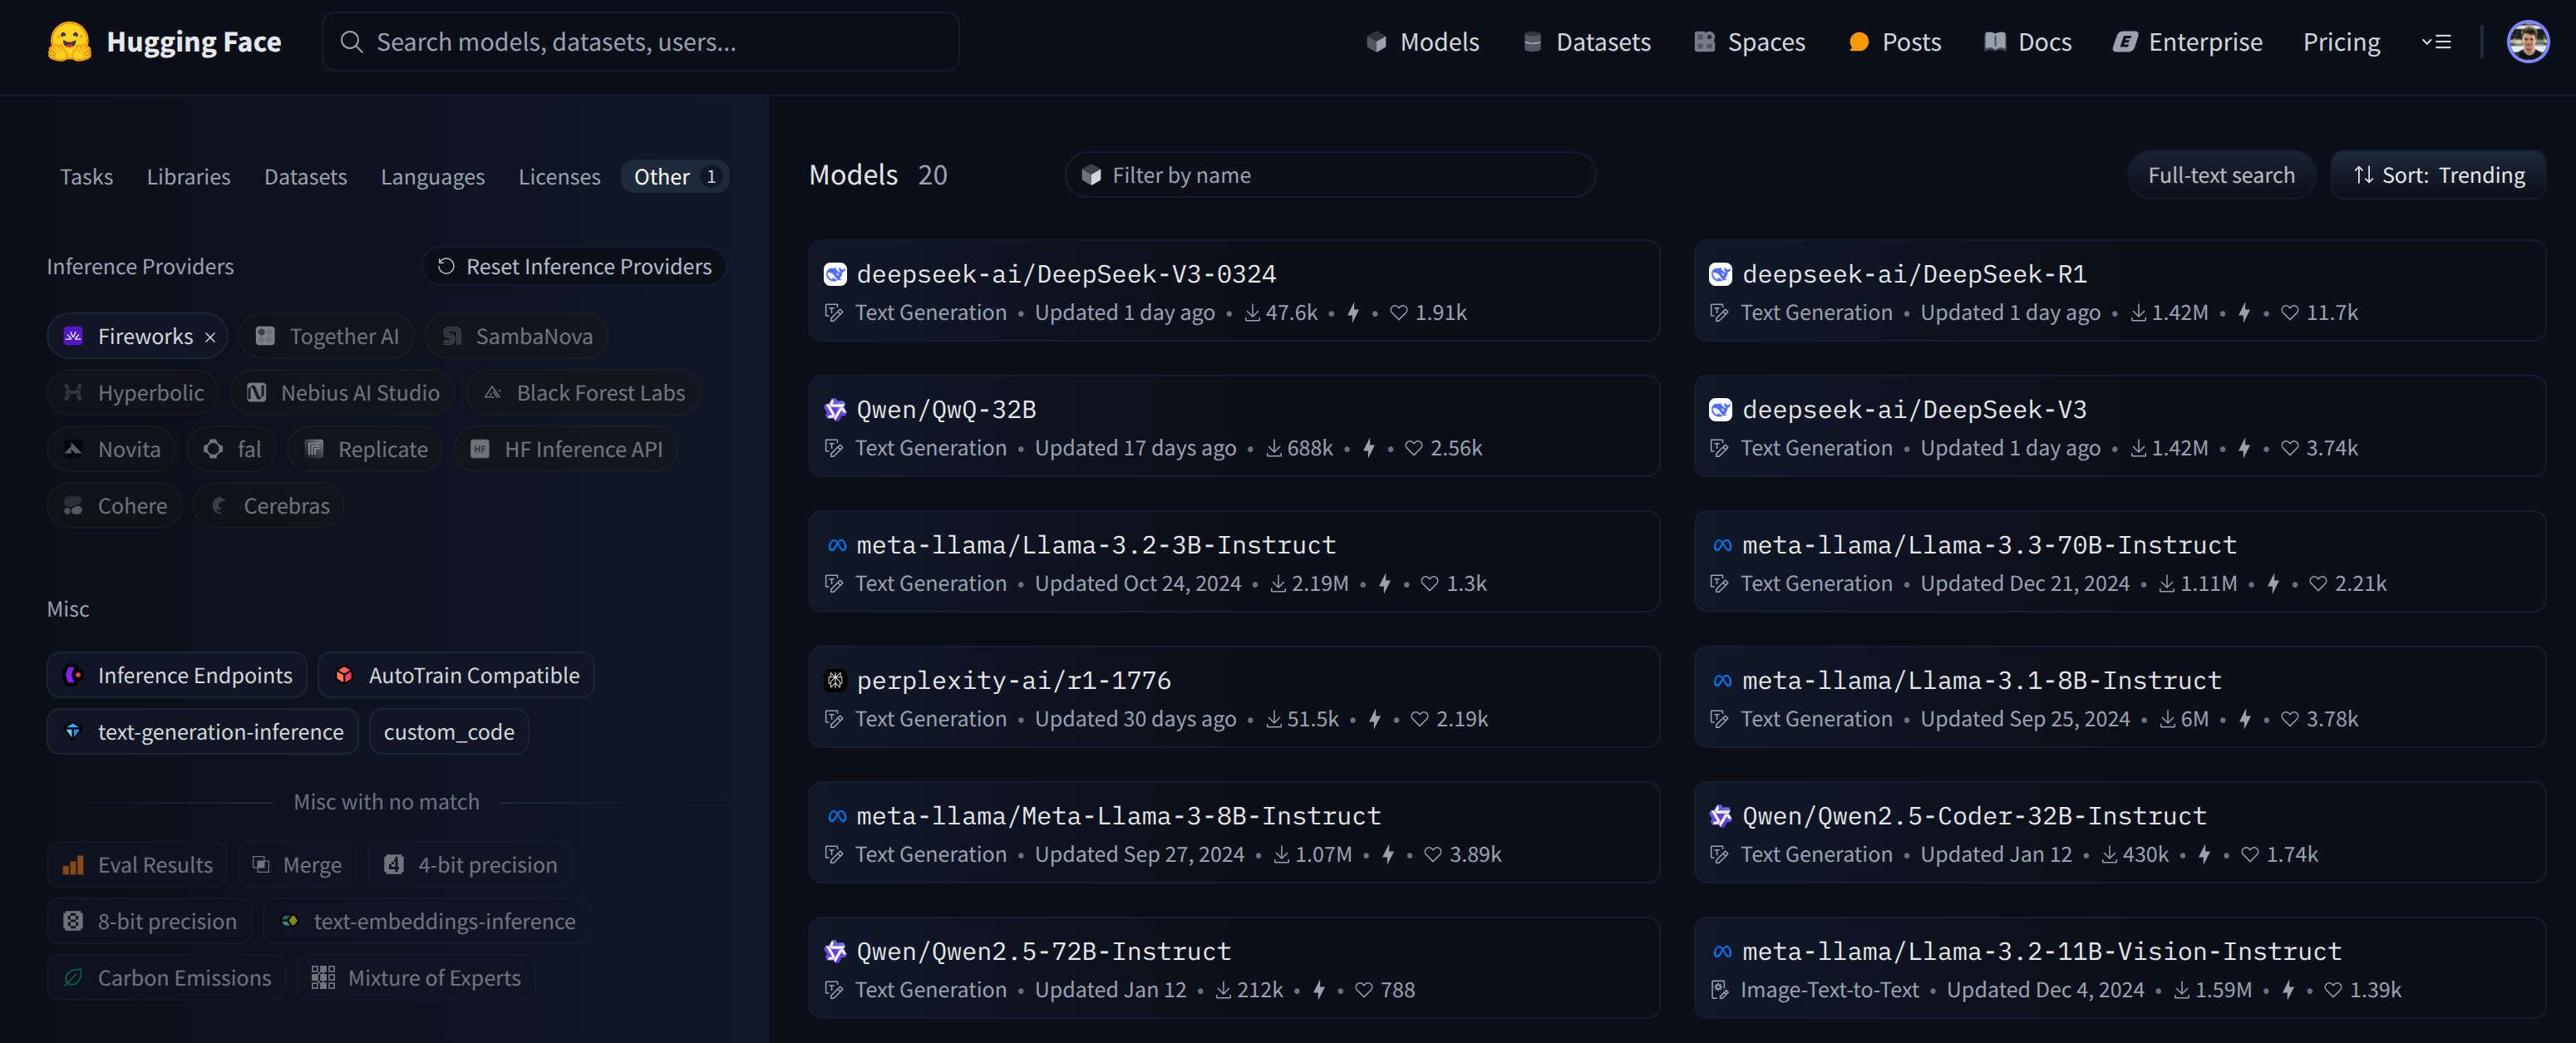Open the Other filter category
The height and width of the screenshot is (1043, 2576).
674,176
